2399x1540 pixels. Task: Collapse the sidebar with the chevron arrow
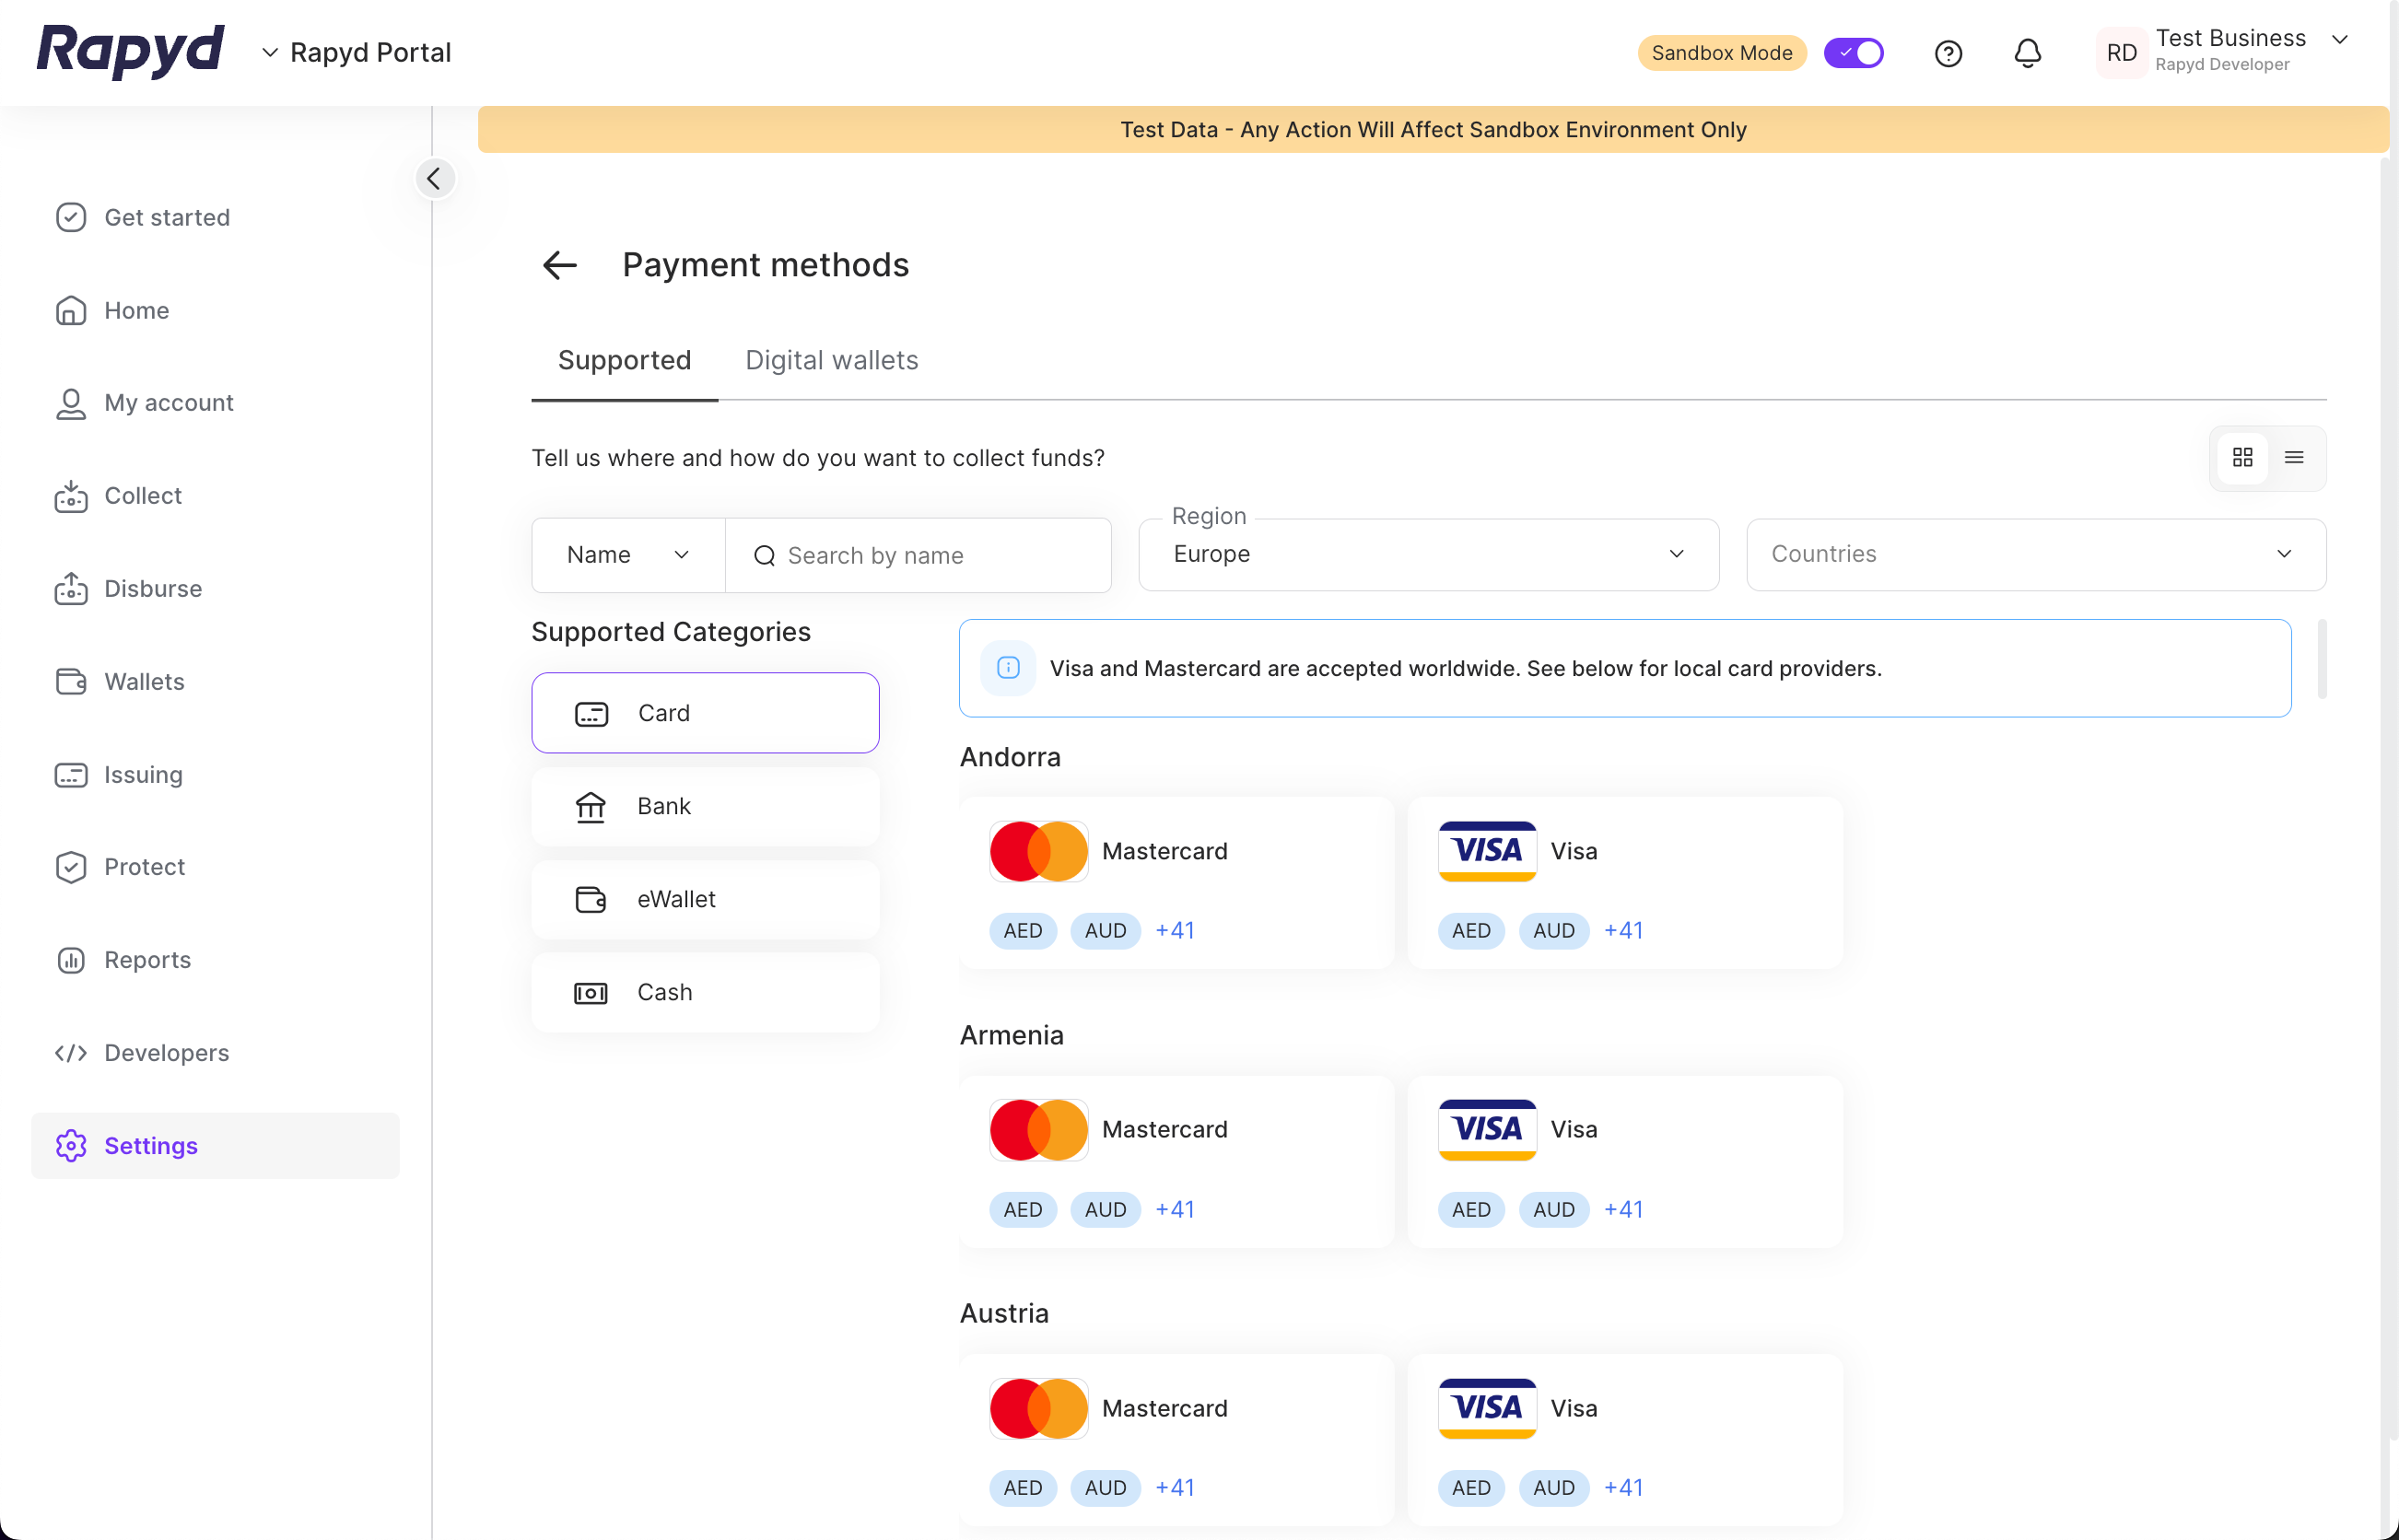click(x=434, y=179)
